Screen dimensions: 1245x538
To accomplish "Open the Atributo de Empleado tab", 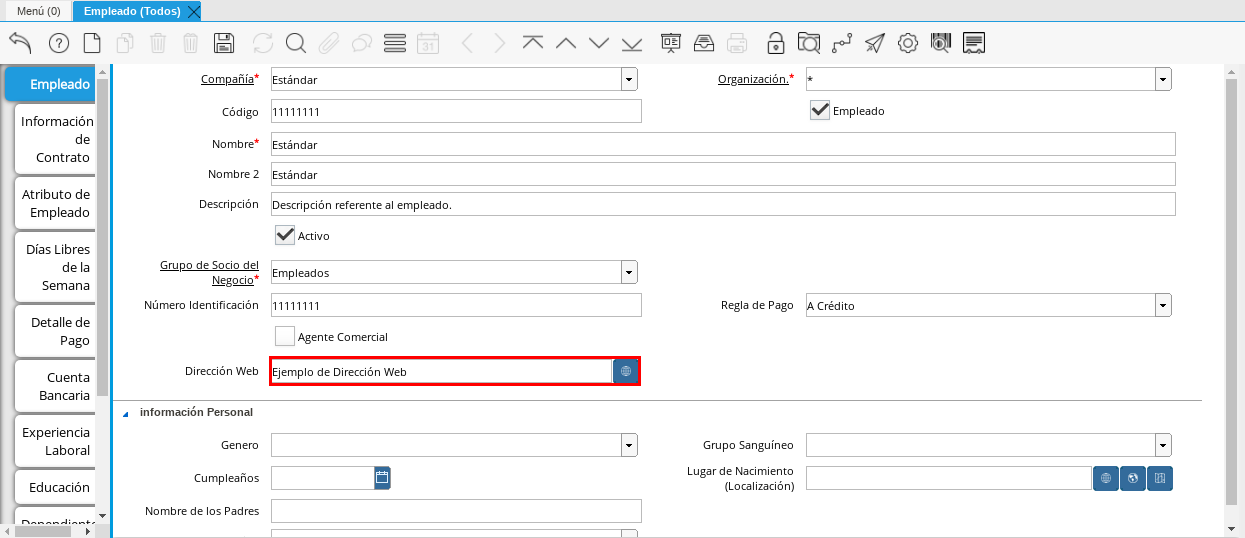I will [x=56, y=203].
